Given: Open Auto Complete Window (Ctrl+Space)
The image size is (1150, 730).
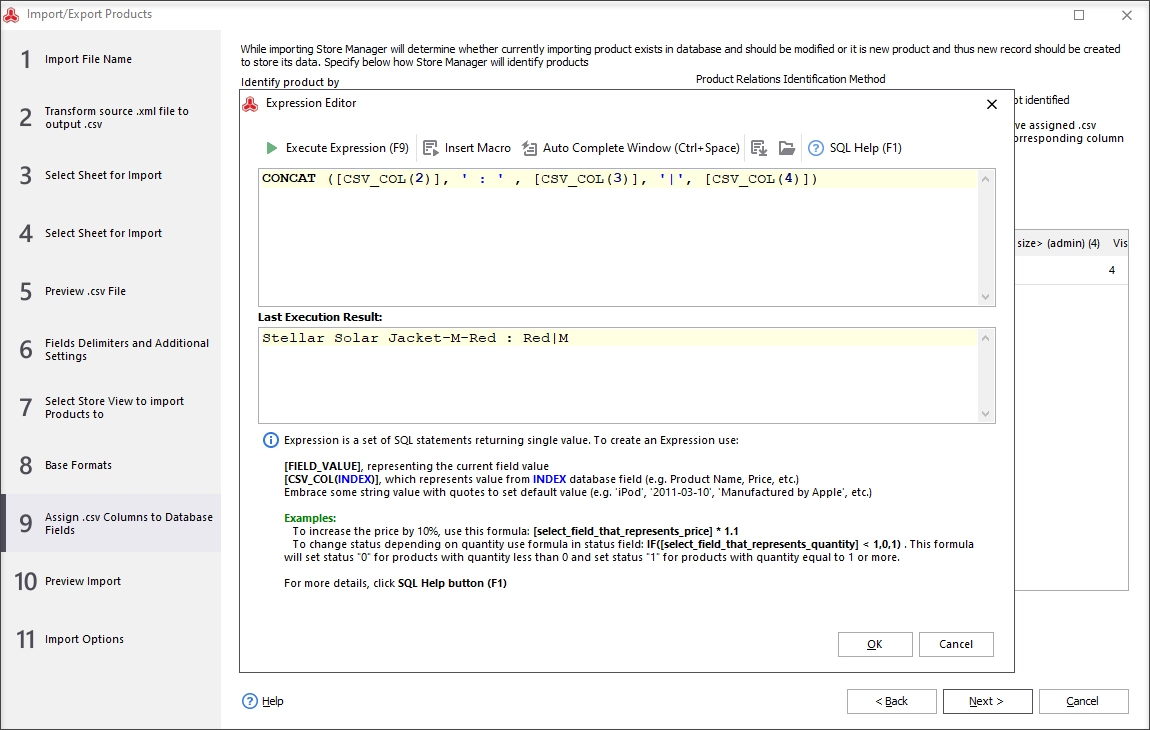Looking at the screenshot, I should [x=631, y=148].
